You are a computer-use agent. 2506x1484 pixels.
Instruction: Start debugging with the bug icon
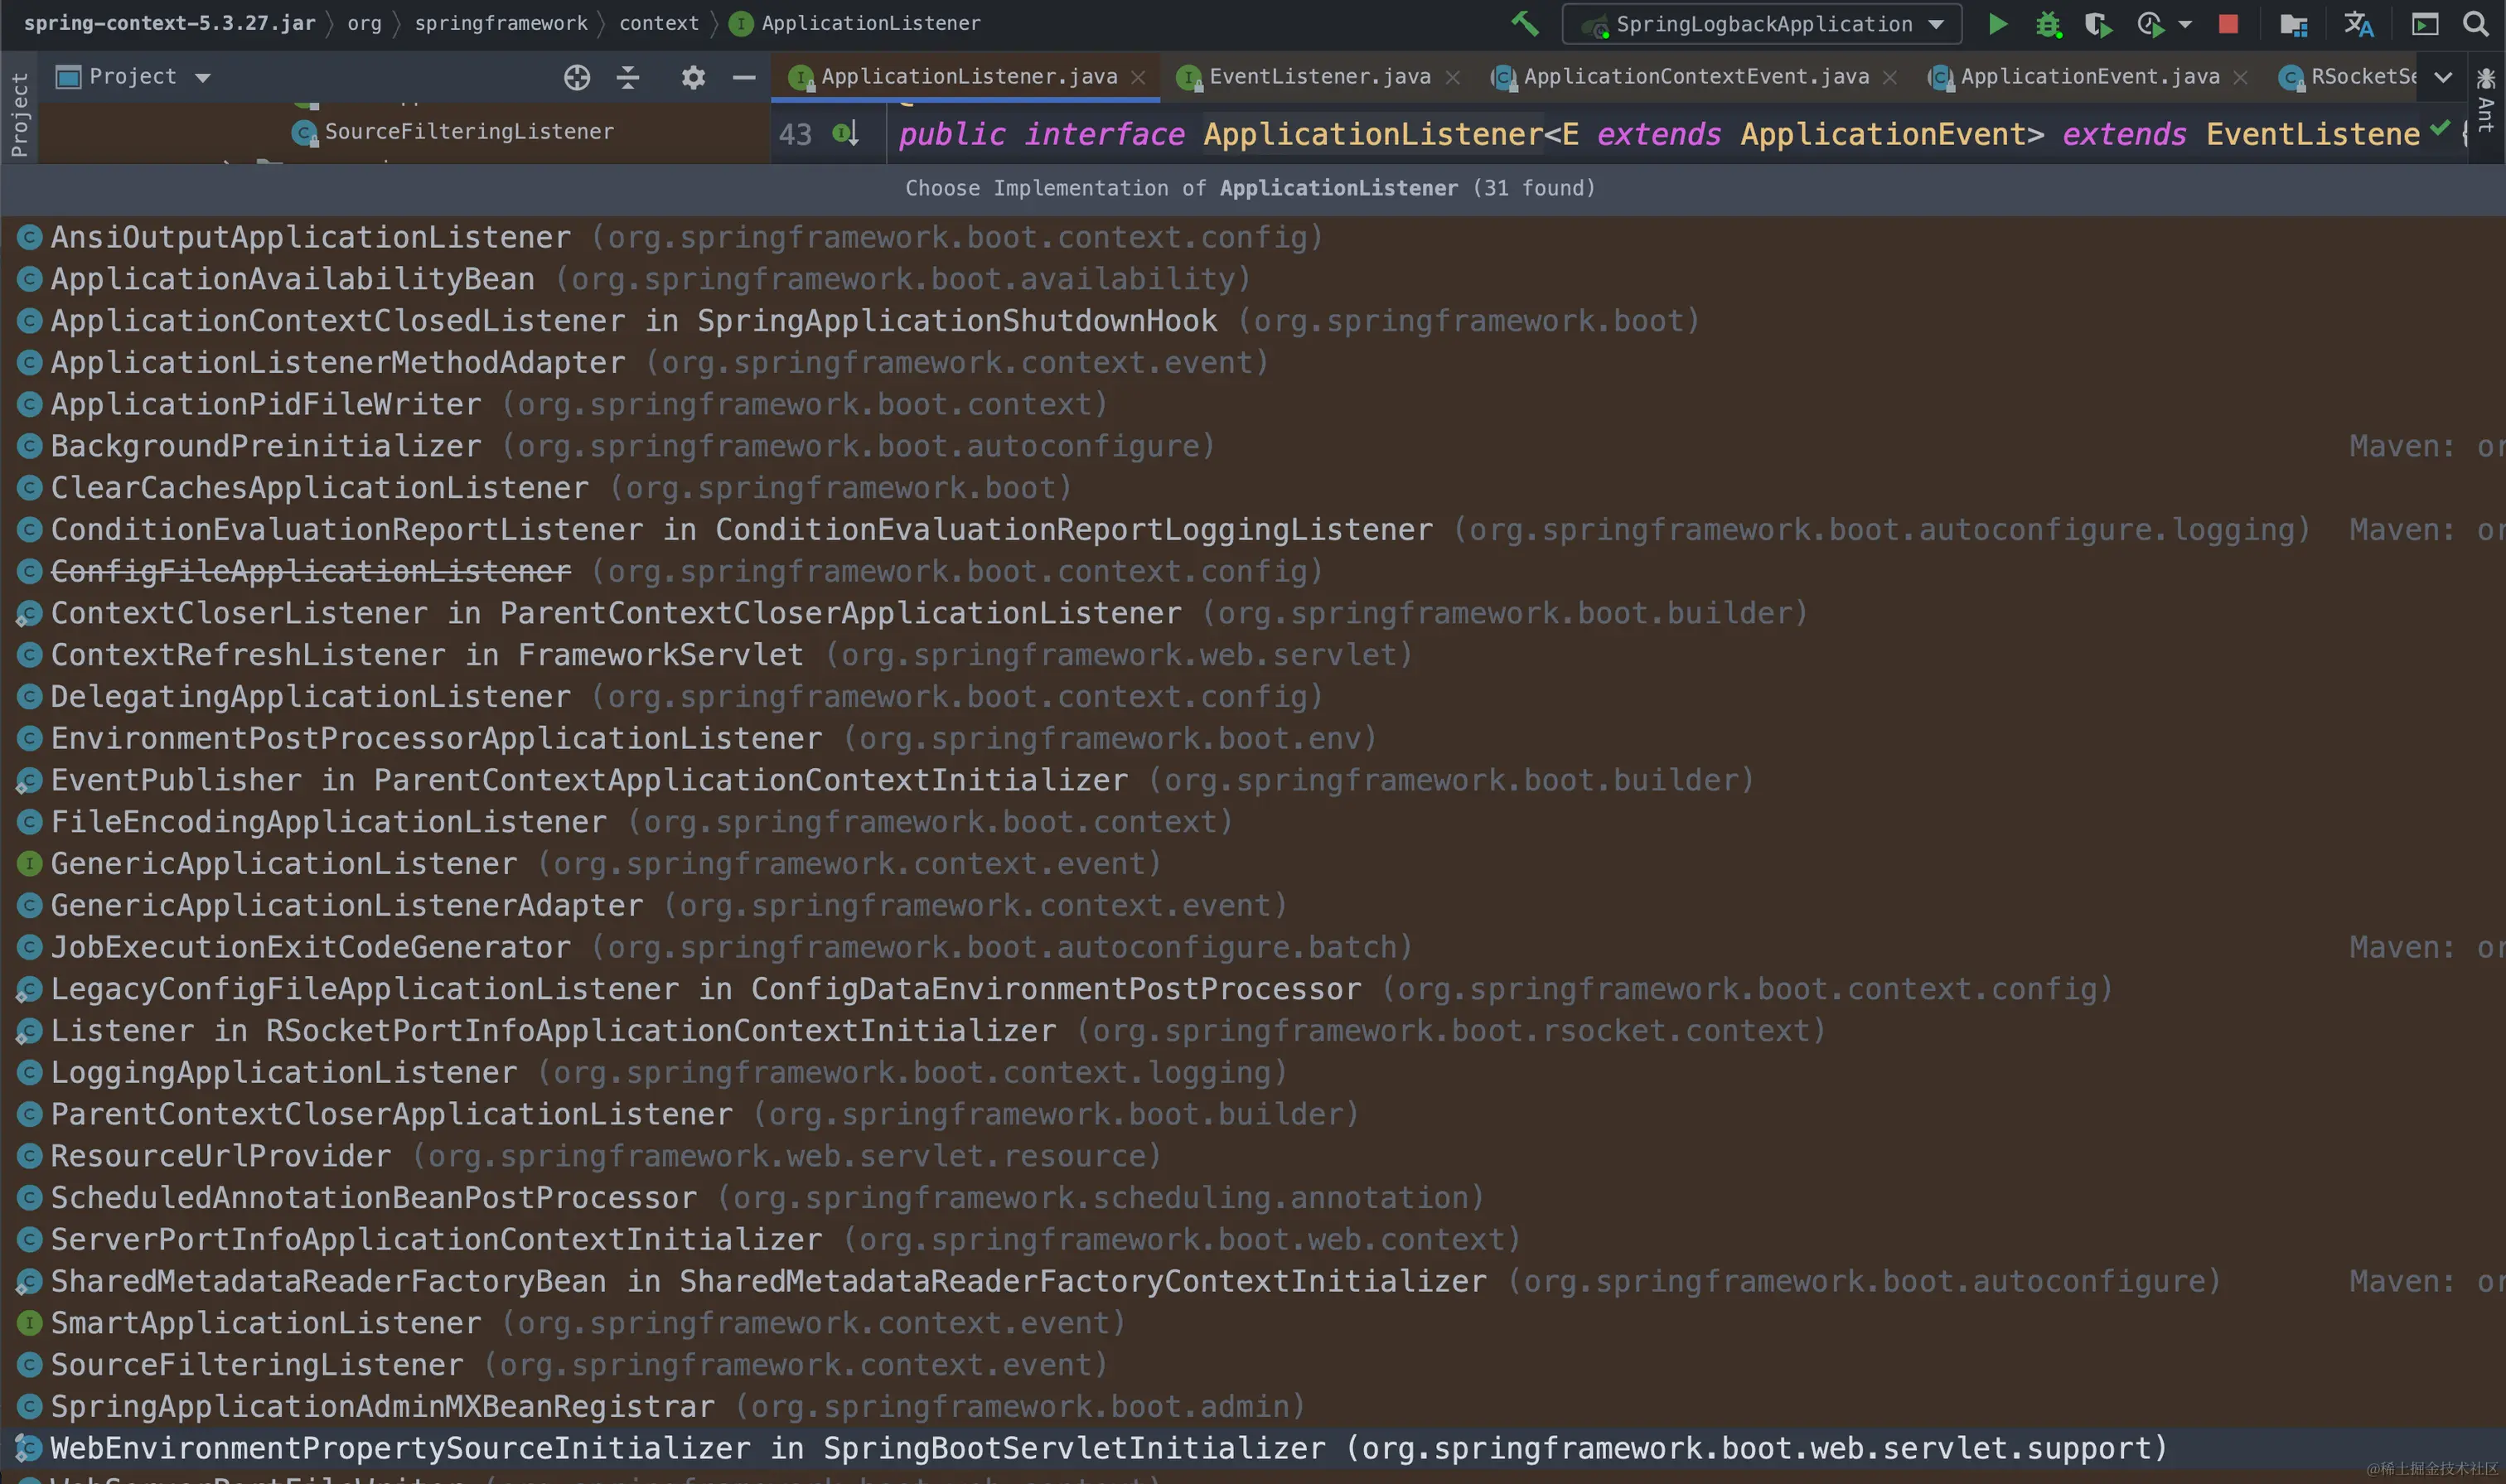coord(2048,23)
